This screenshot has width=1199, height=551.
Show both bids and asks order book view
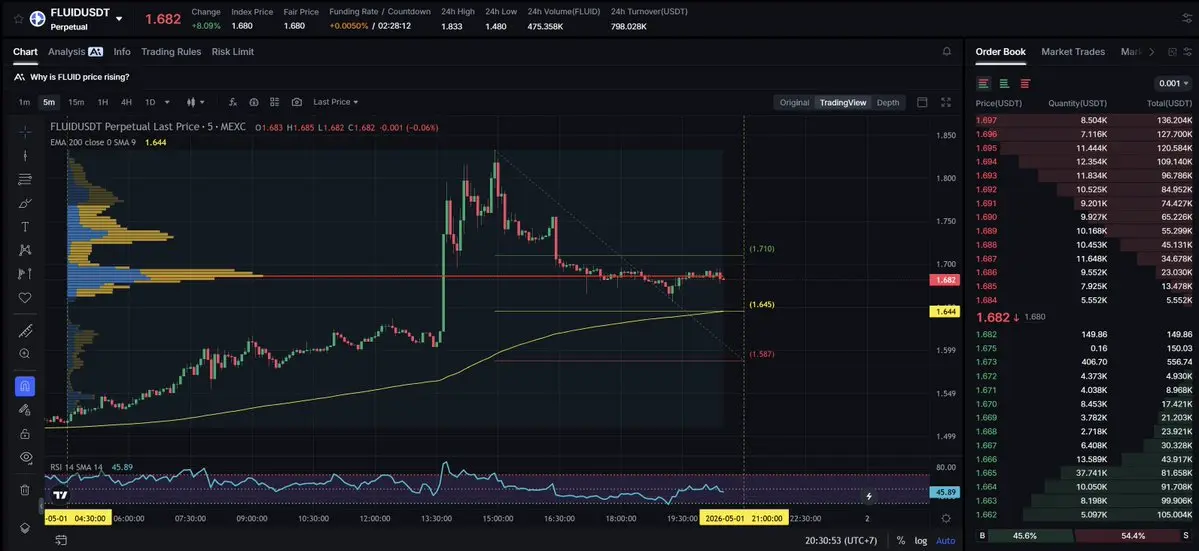pos(983,83)
